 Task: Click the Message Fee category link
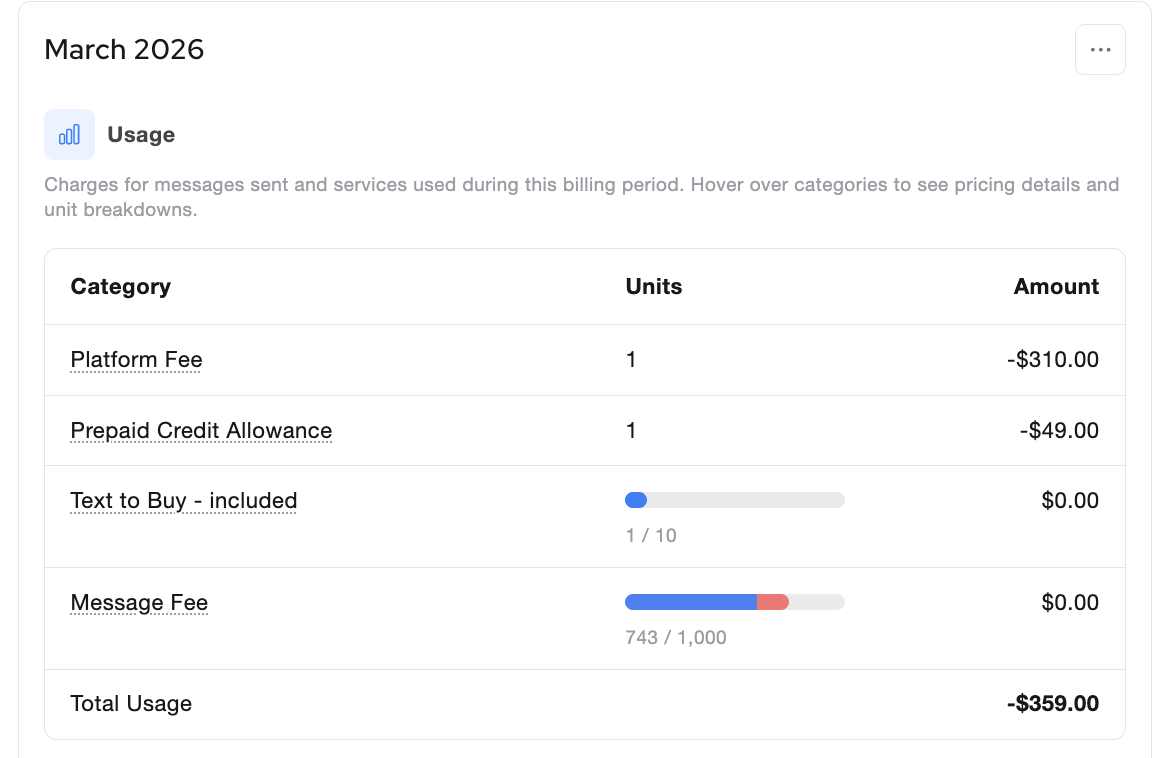coord(139,603)
